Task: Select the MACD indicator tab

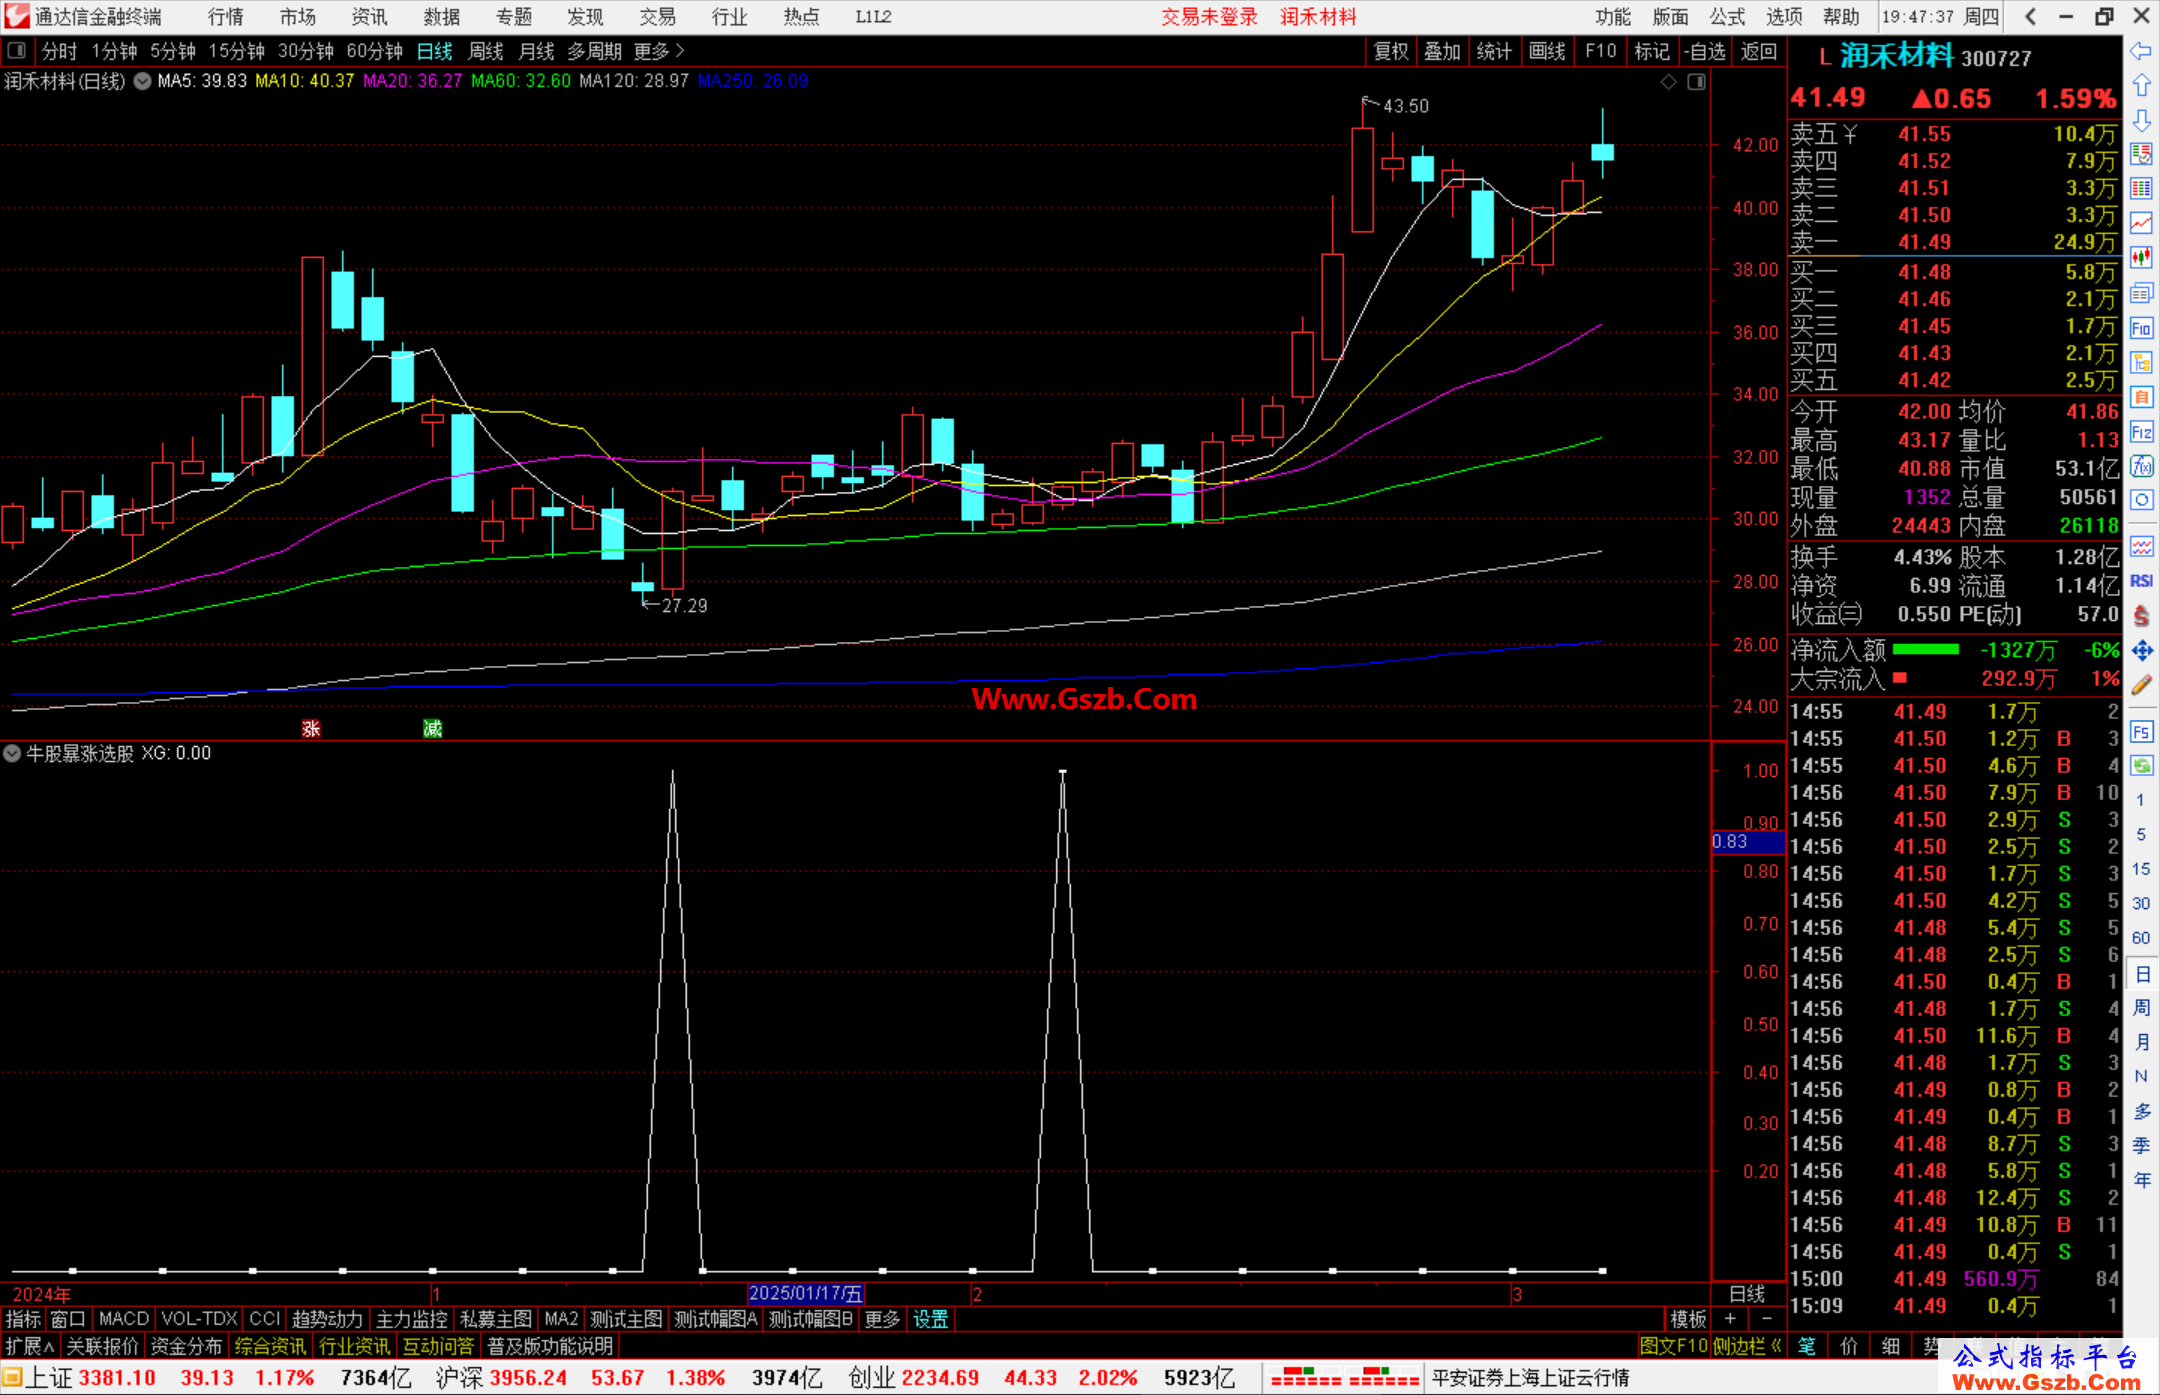Action: tap(124, 1320)
